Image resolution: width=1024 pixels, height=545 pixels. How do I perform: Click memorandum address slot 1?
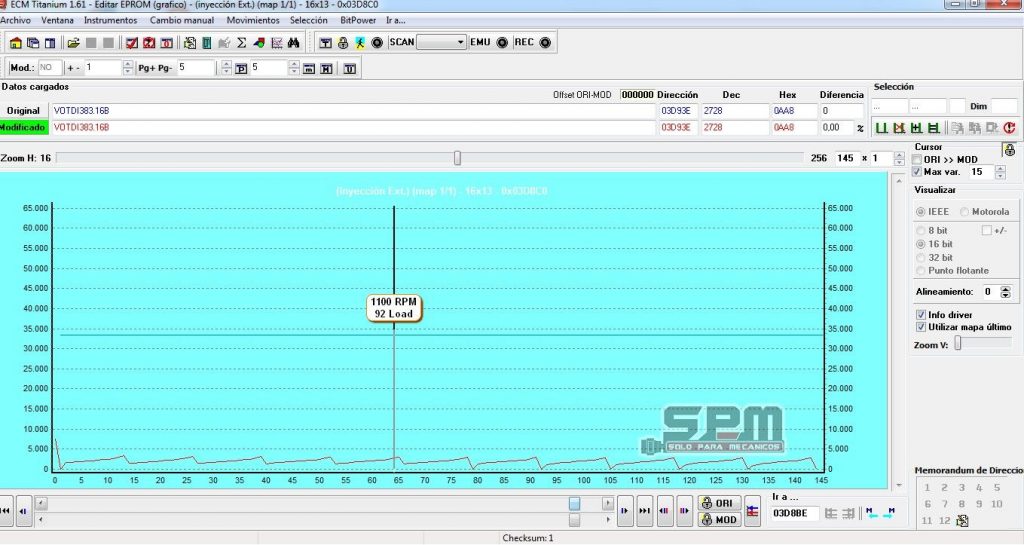pos(927,488)
